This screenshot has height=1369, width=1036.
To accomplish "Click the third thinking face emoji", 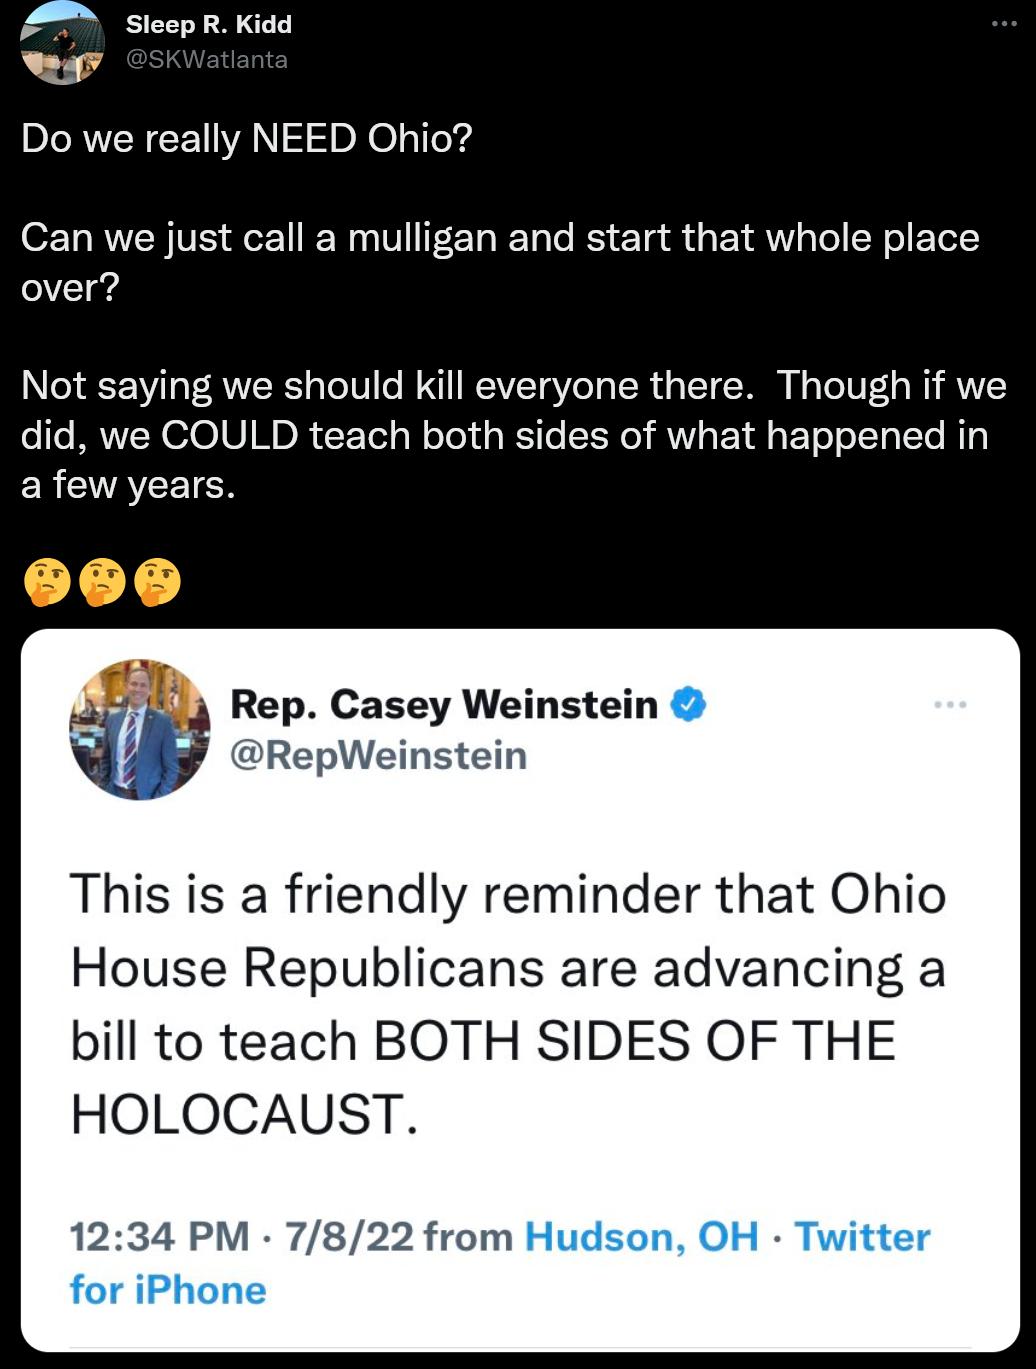I will click(156, 580).
